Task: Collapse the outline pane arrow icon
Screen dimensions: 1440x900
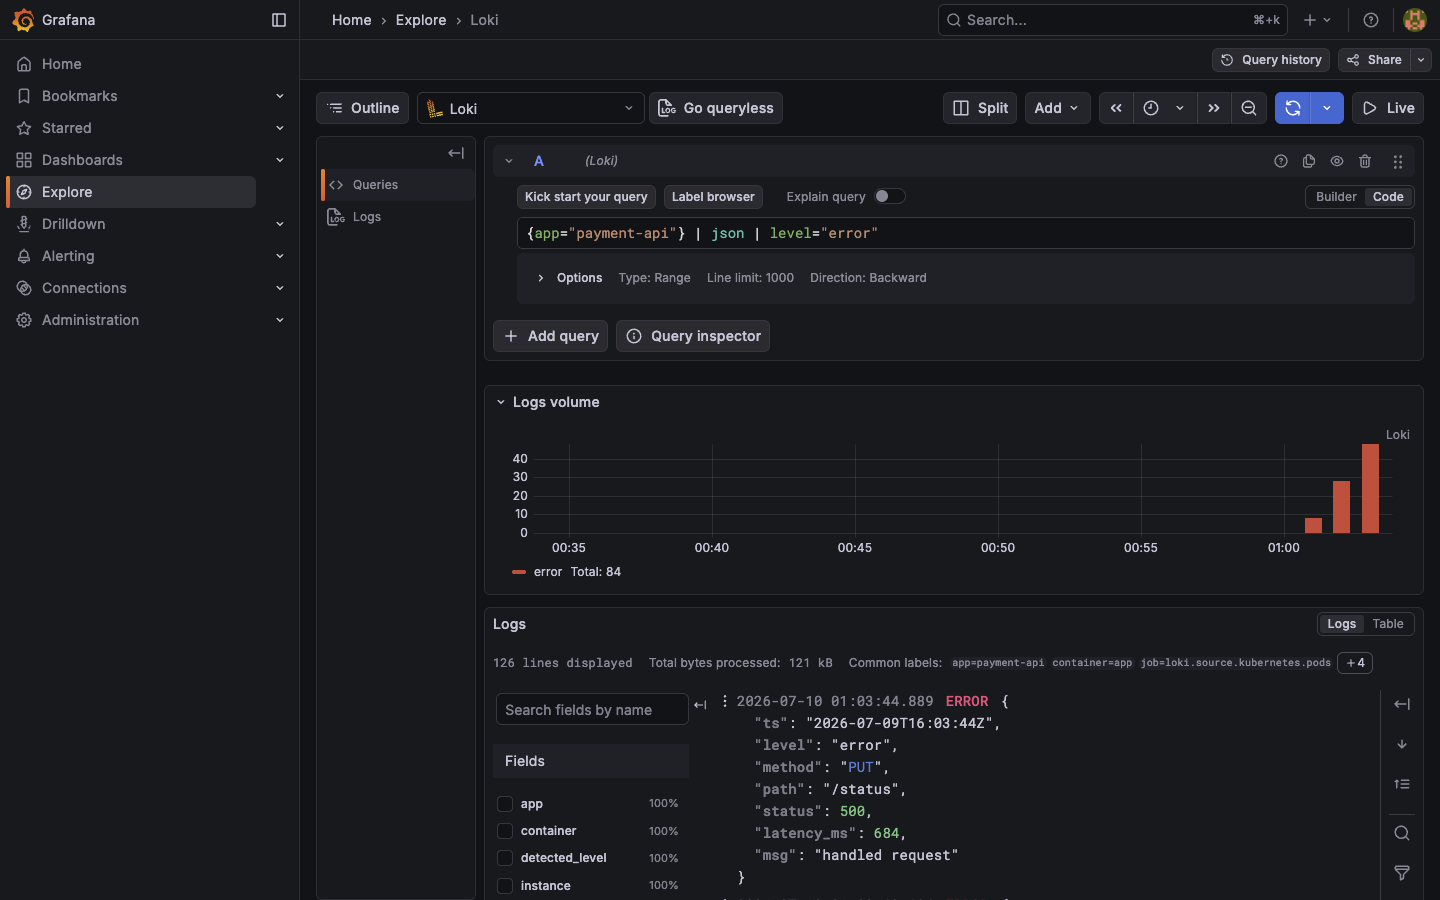Action: (x=456, y=153)
